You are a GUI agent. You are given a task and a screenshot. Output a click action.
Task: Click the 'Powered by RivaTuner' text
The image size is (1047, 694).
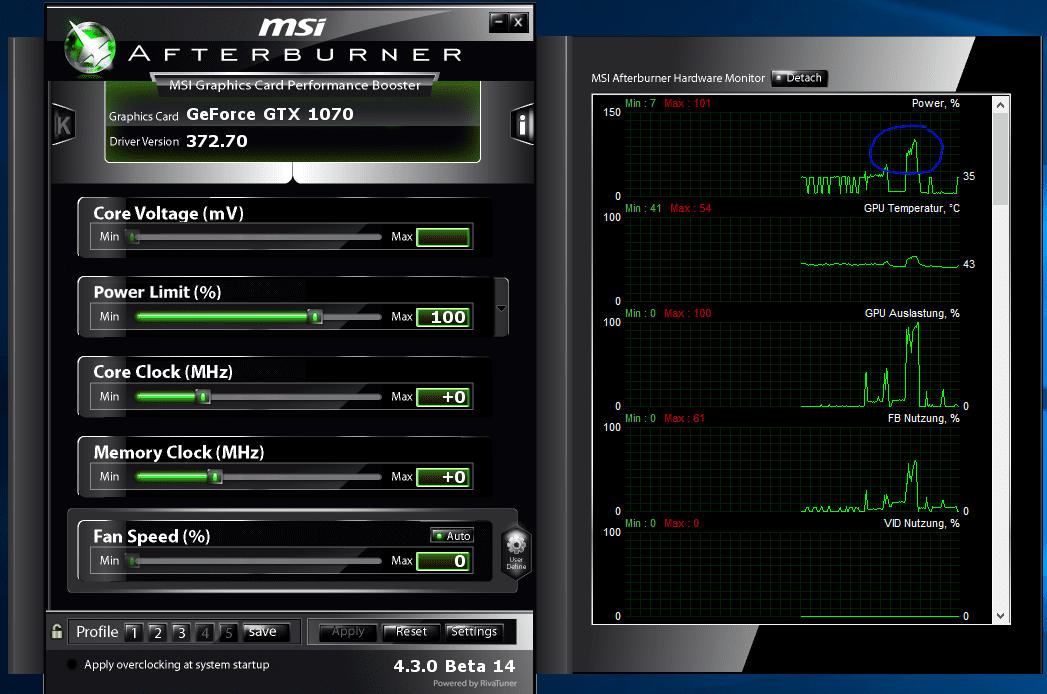pyautogui.click(x=475, y=683)
